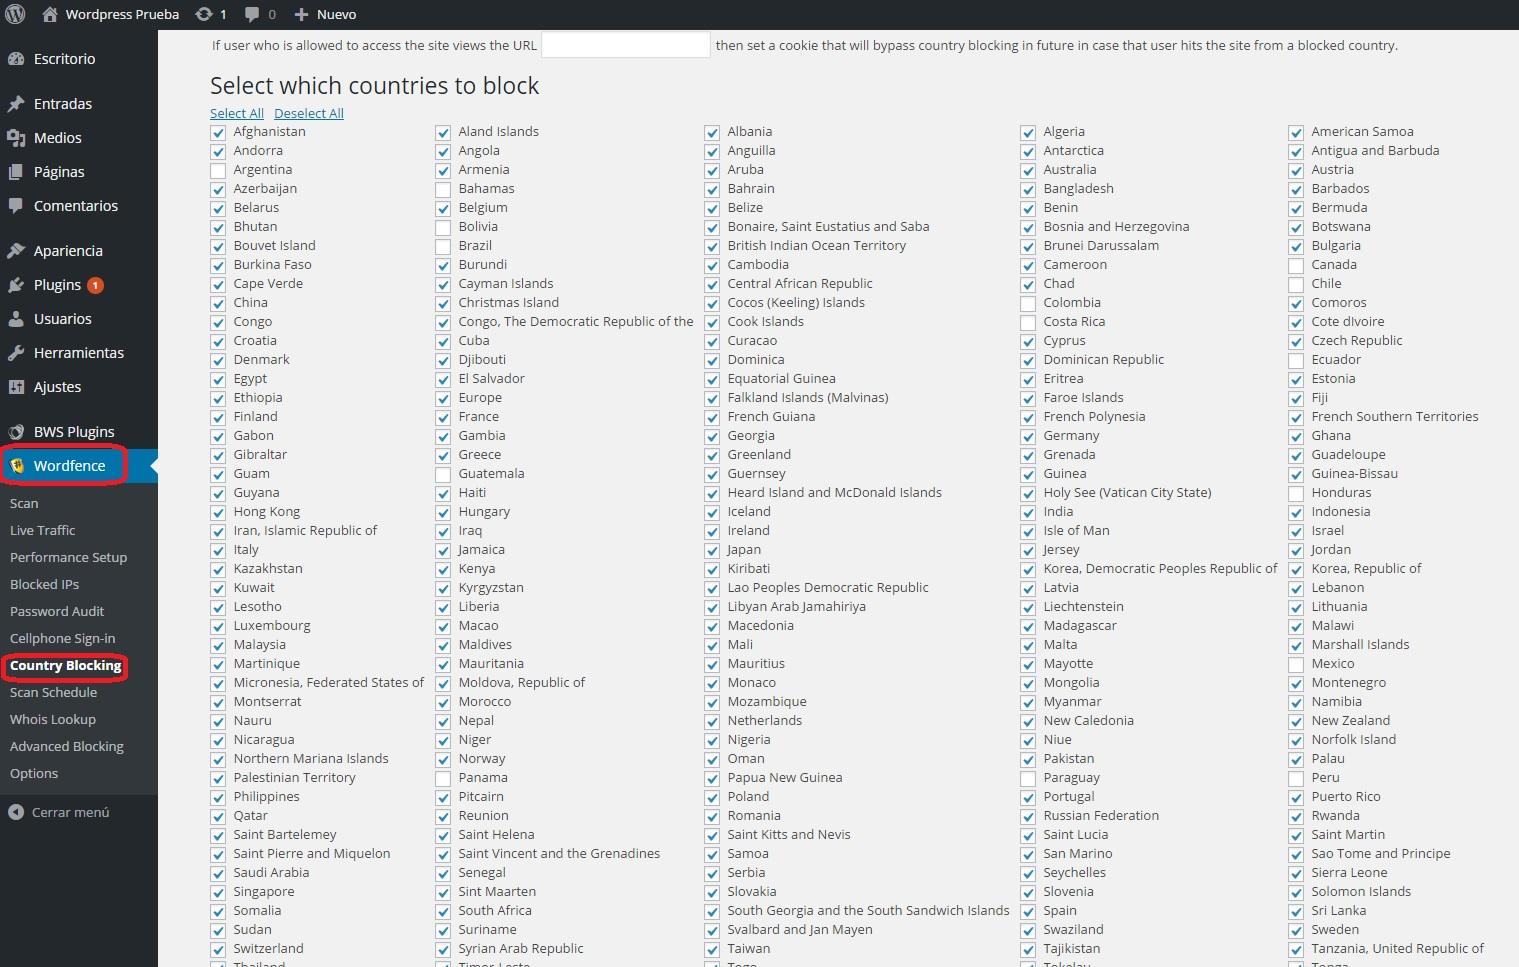Click the Ajustes settings icon
This screenshot has height=967, width=1519.
click(16, 387)
